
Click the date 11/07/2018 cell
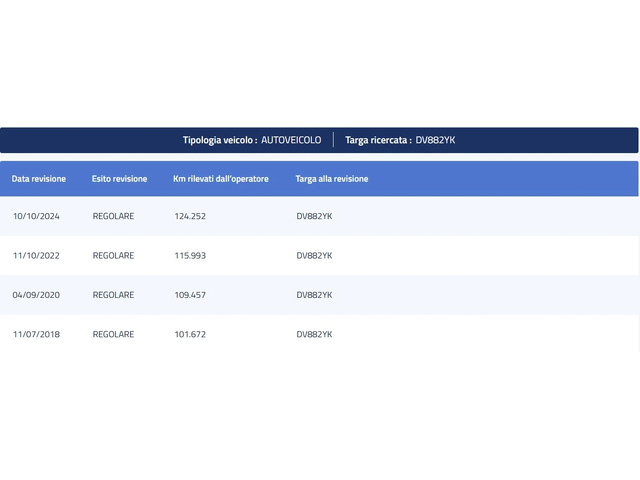[x=37, y=334]
